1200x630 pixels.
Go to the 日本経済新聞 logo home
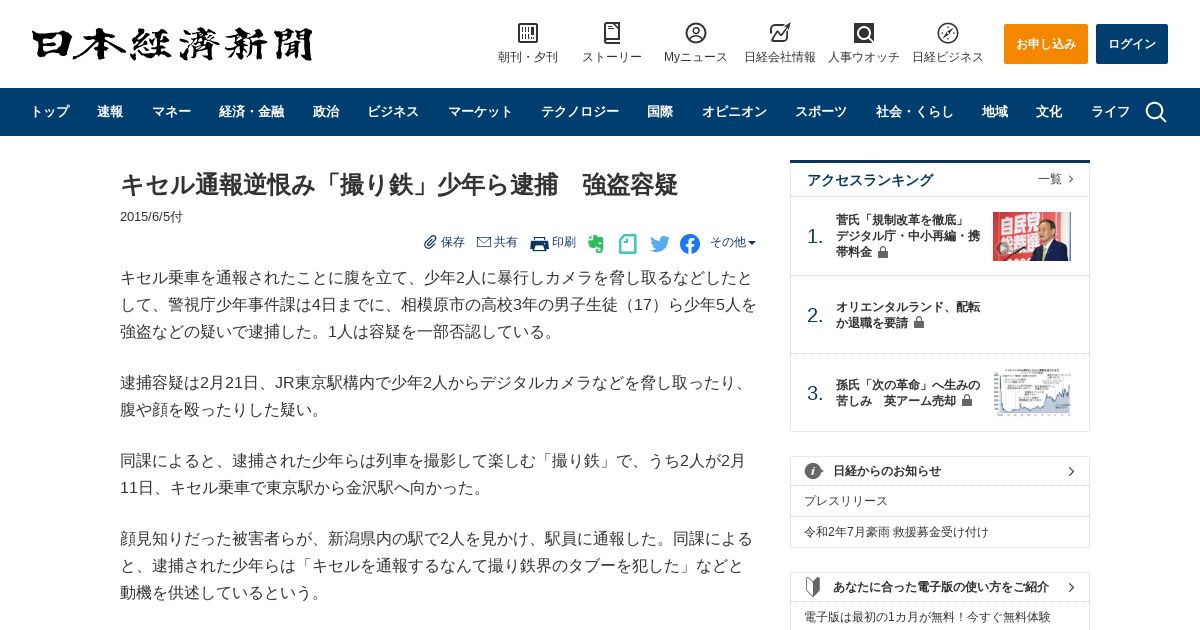172,44
